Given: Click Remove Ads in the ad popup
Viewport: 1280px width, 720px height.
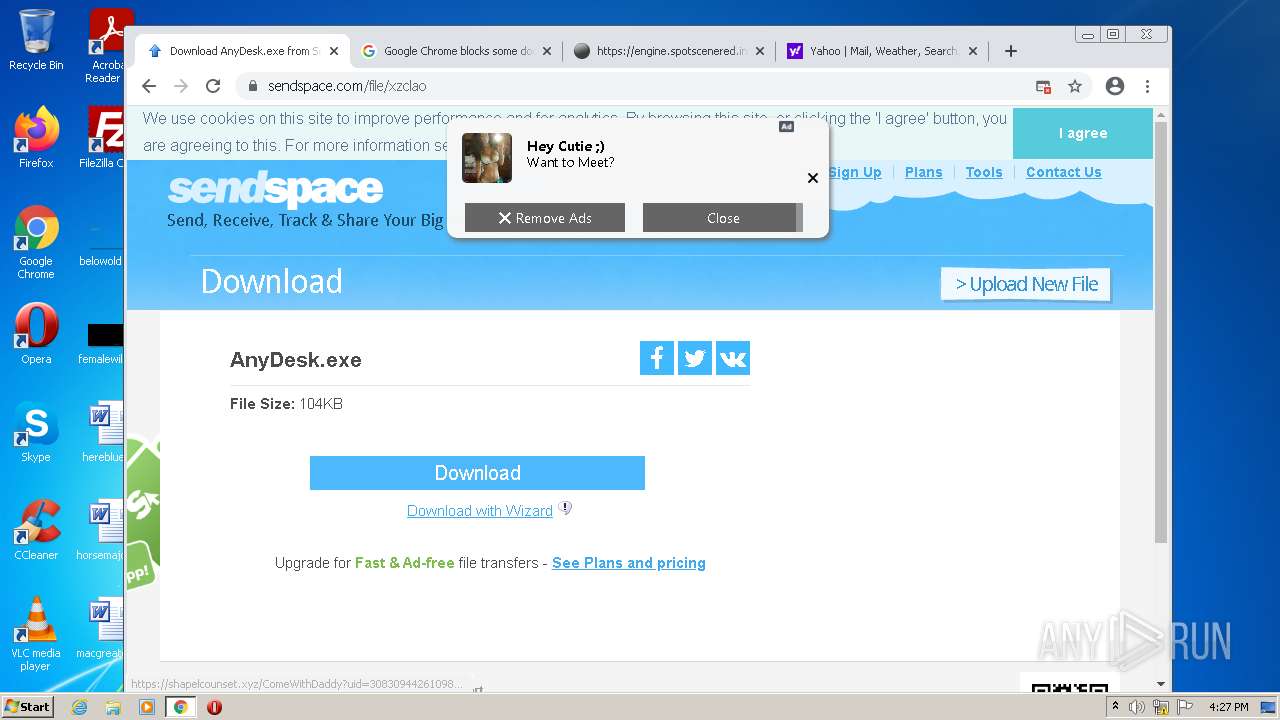Looking at the screenshot, I should point(545,218).
